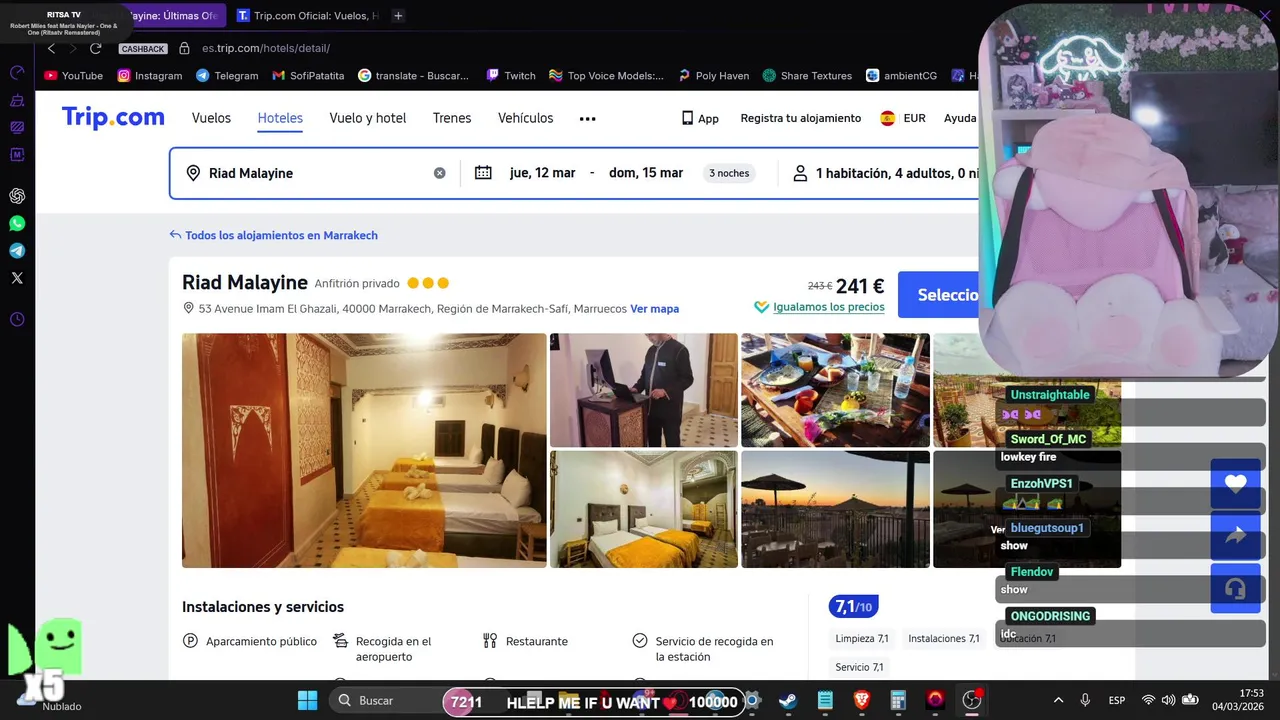Screen dimensions: 1280x720
Task: Open a new tab with plus button
Action: 398,16
